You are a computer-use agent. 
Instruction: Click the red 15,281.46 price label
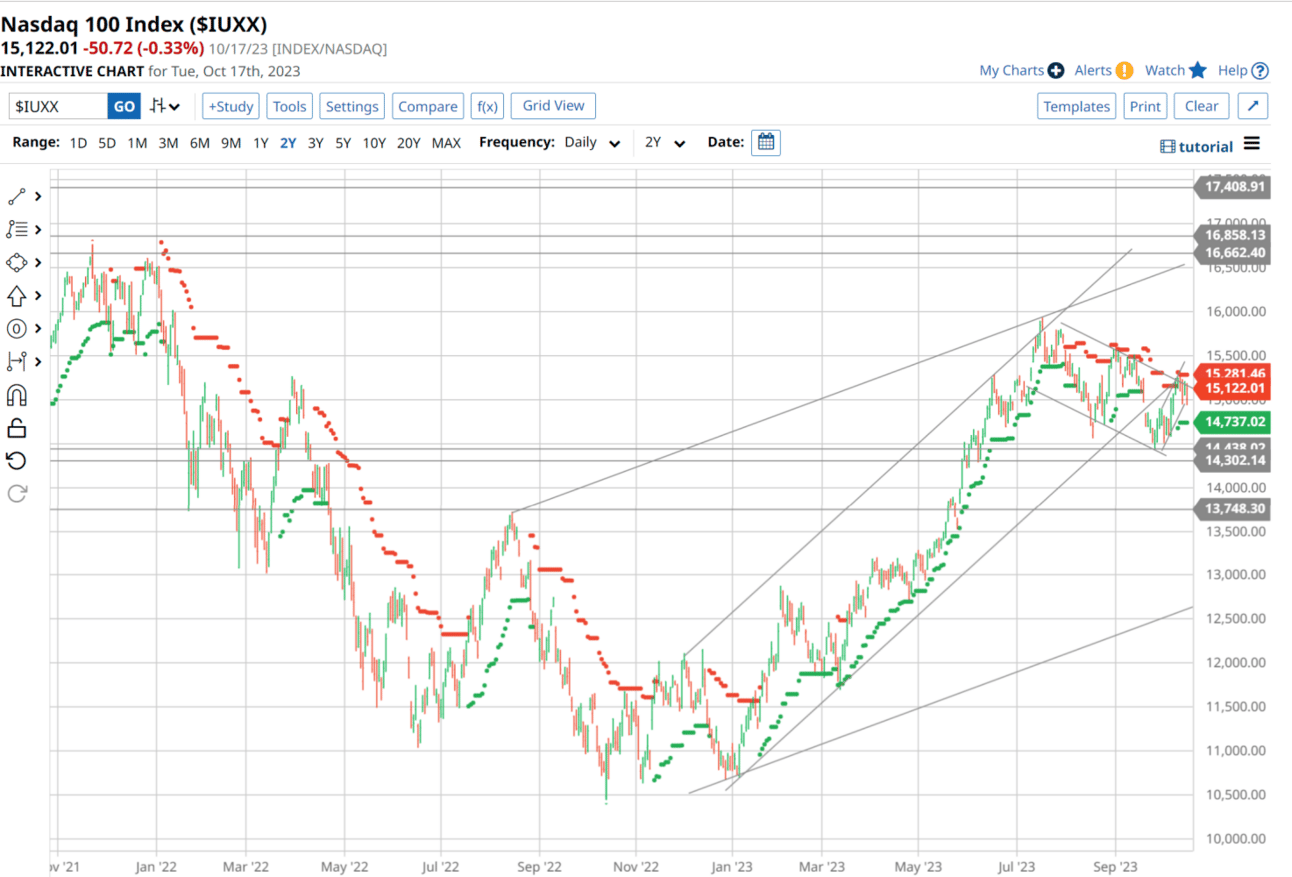1233,373
